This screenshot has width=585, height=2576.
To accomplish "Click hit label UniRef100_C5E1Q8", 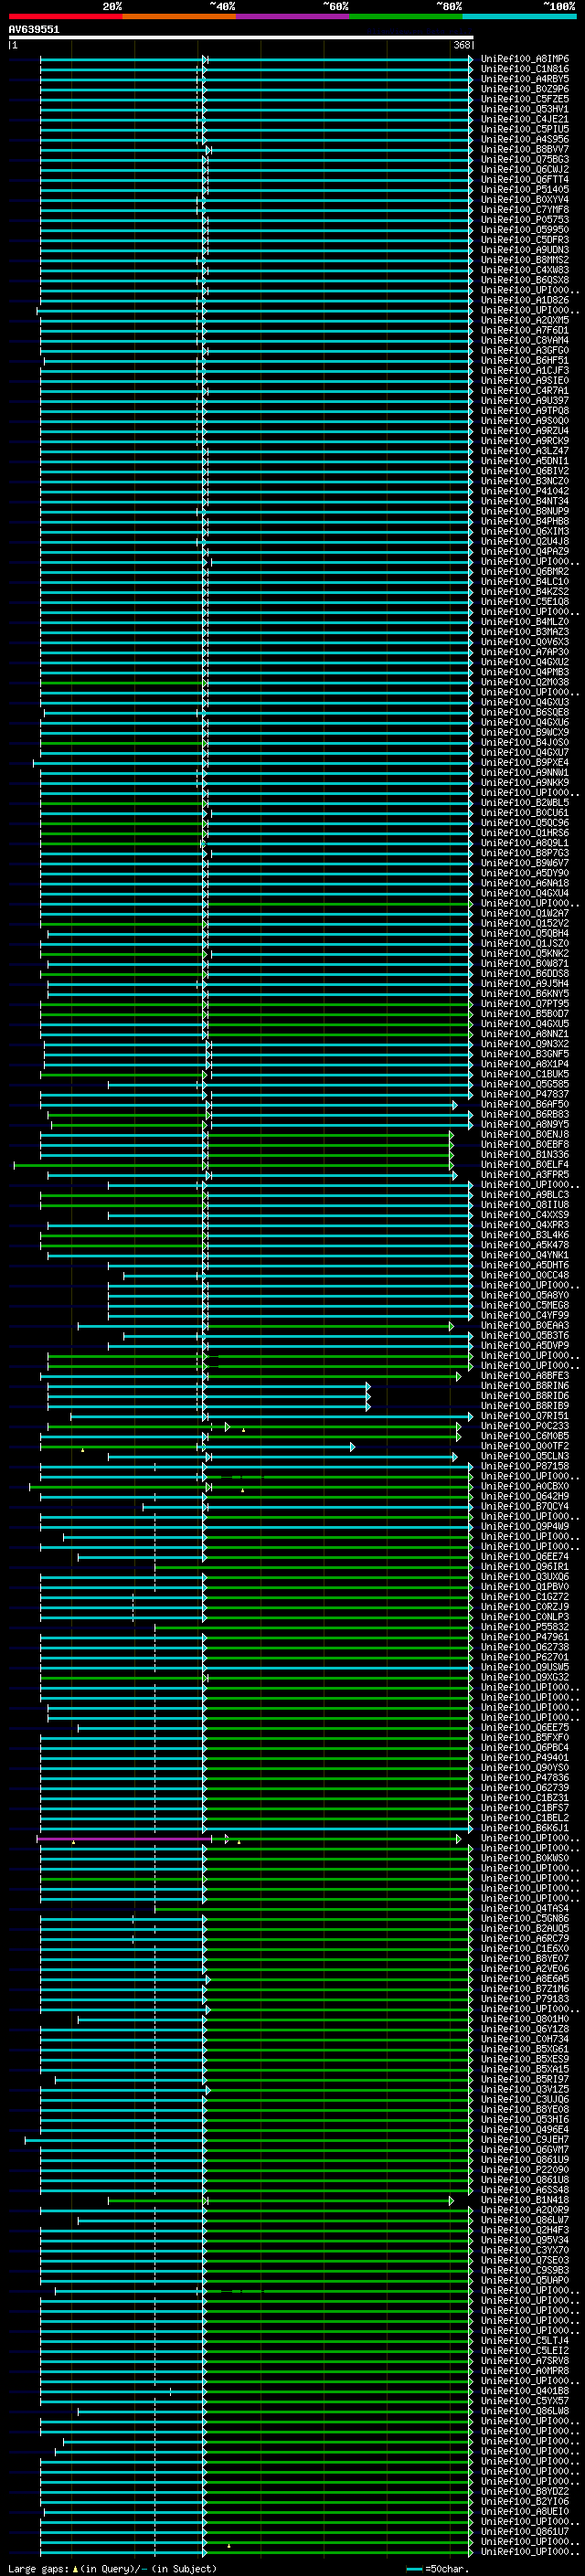I will click(525, 601).
